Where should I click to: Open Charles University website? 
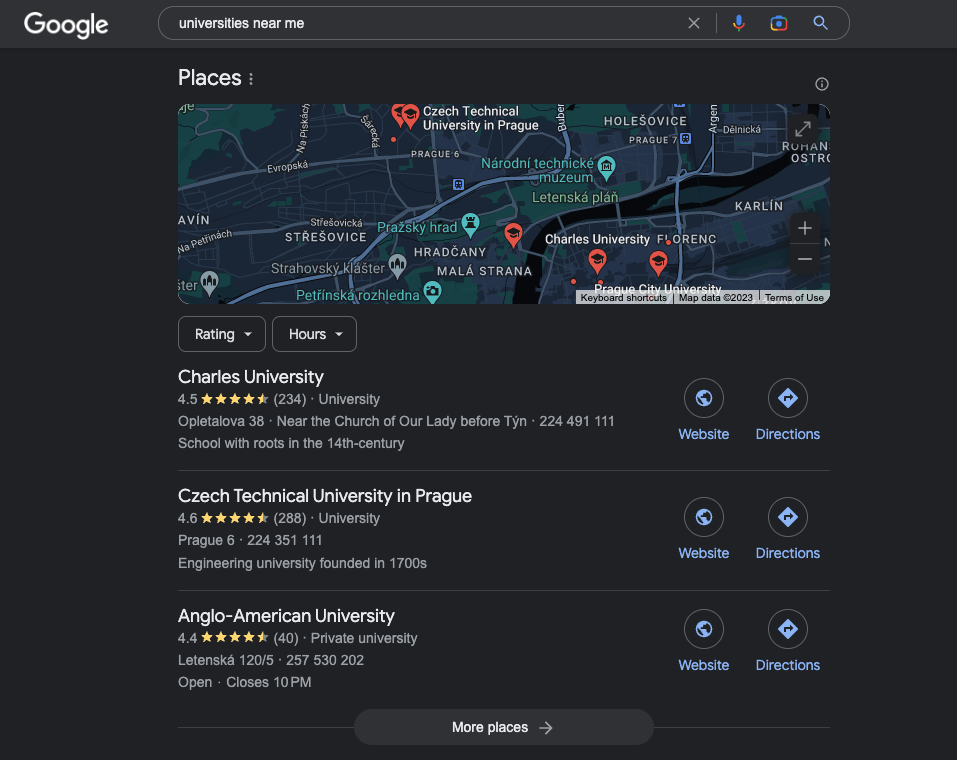click(704, 410)
